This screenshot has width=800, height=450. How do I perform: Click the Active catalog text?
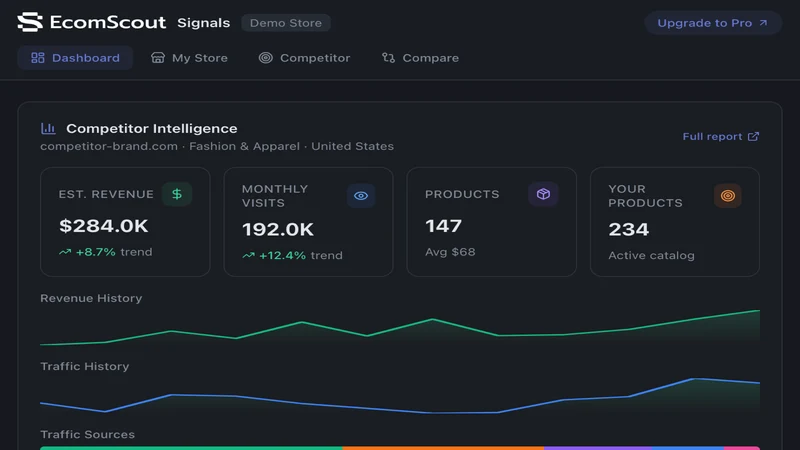pos(652,256)
